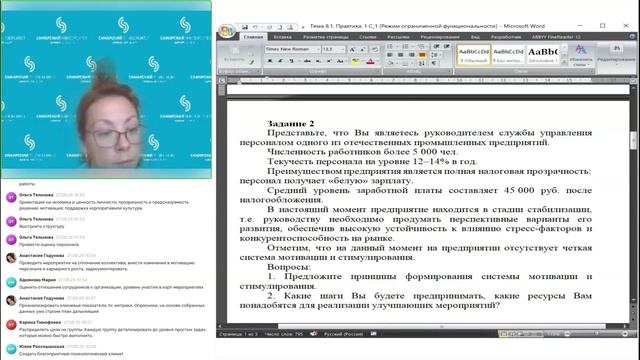Click the Clear Formatting icon
The height and width of the screenshot is (360, 640).
pos(375,49)
